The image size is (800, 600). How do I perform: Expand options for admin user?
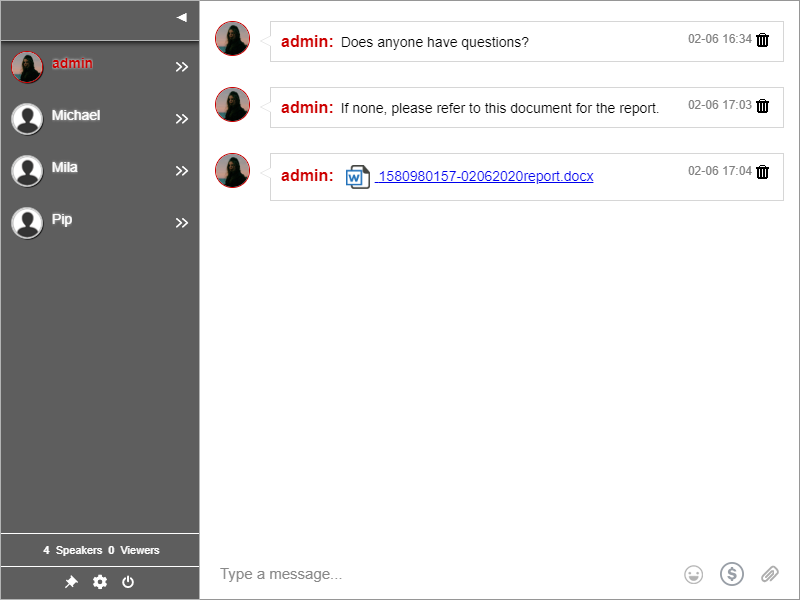point(182,67)
